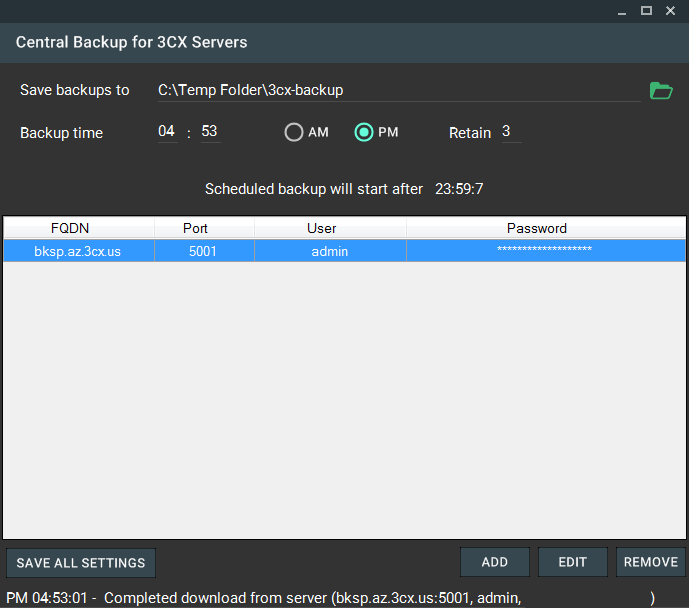Click the REMOVE server button
The image size is (689, 608).
pos(651,562)
